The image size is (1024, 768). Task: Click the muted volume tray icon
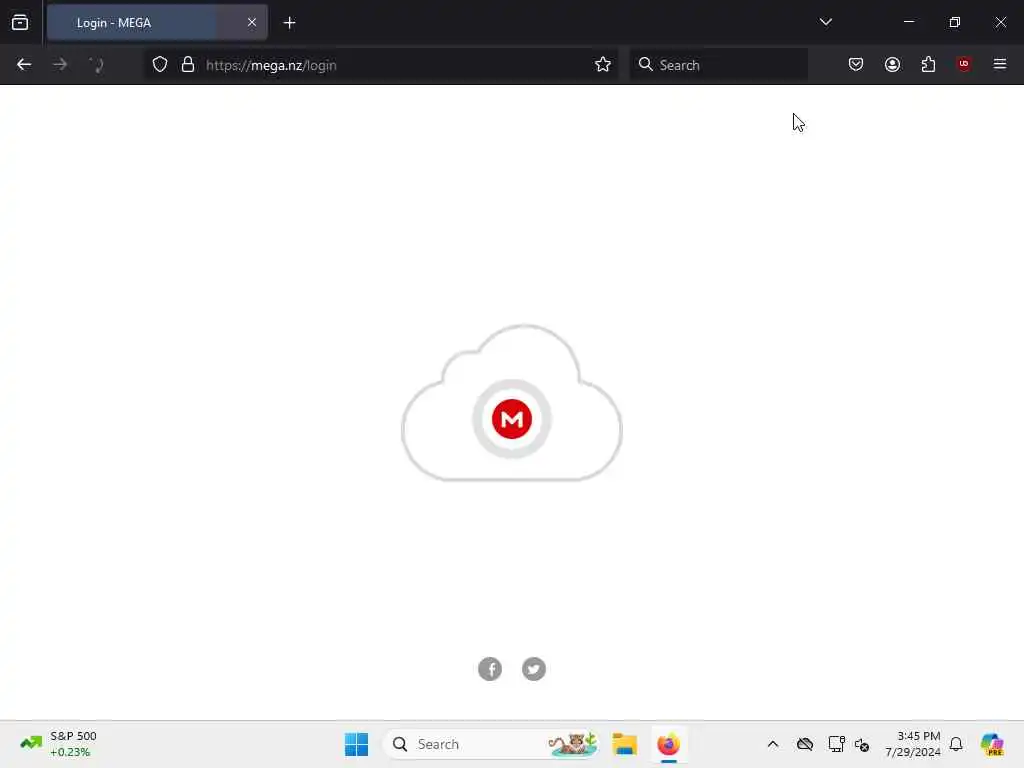click(862, 744)
